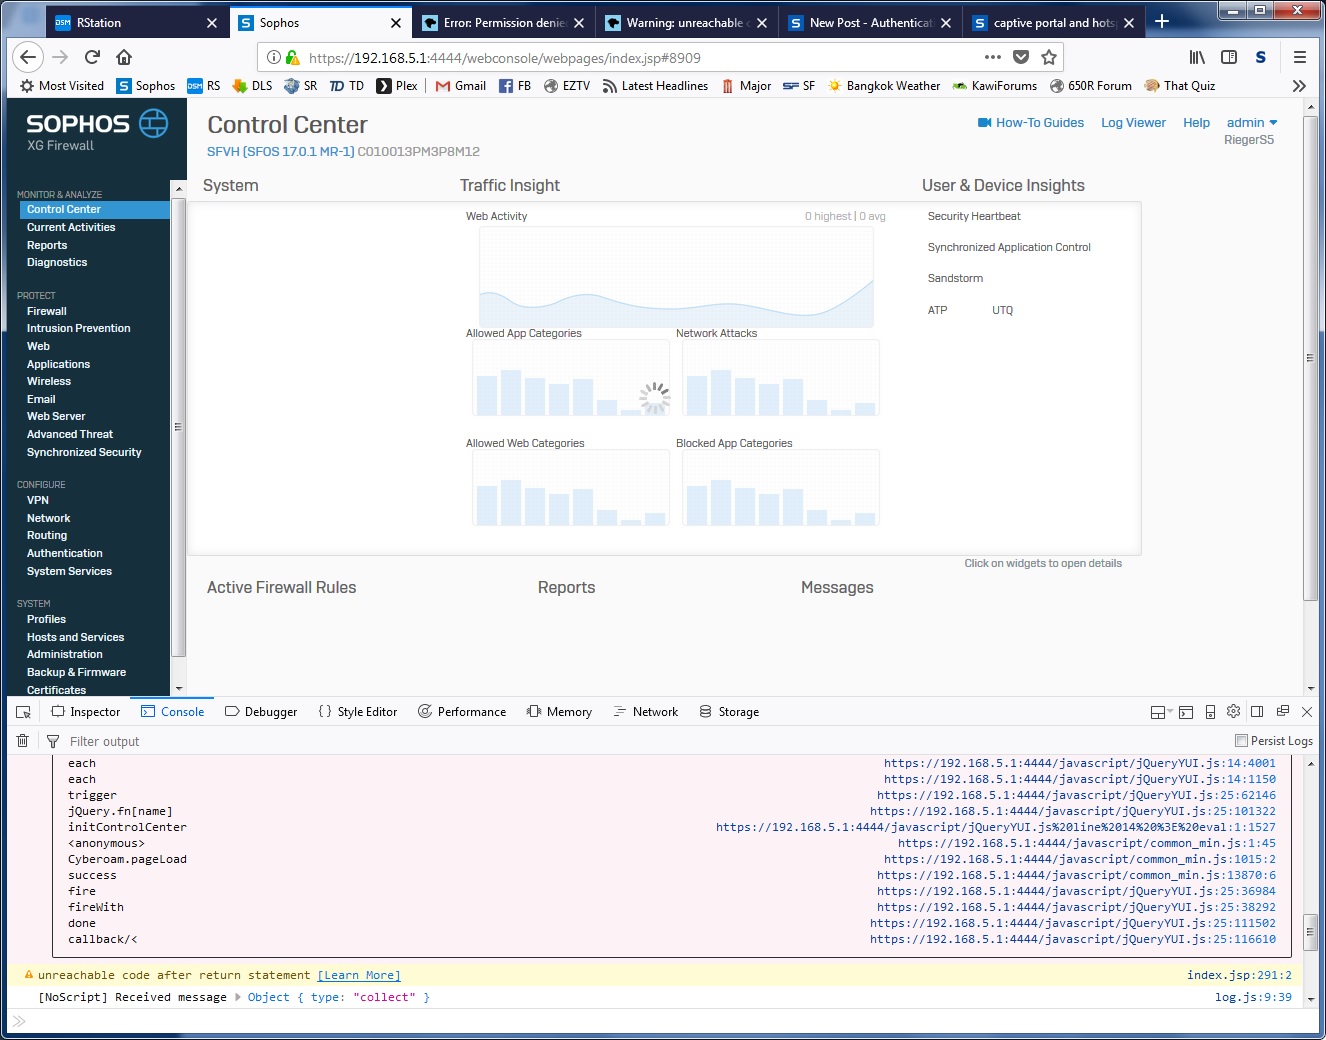Expand the Object in NoScript console message
Viewport: 1326px width, 1040px height.
pyautogui.click(x=238, y=997)
